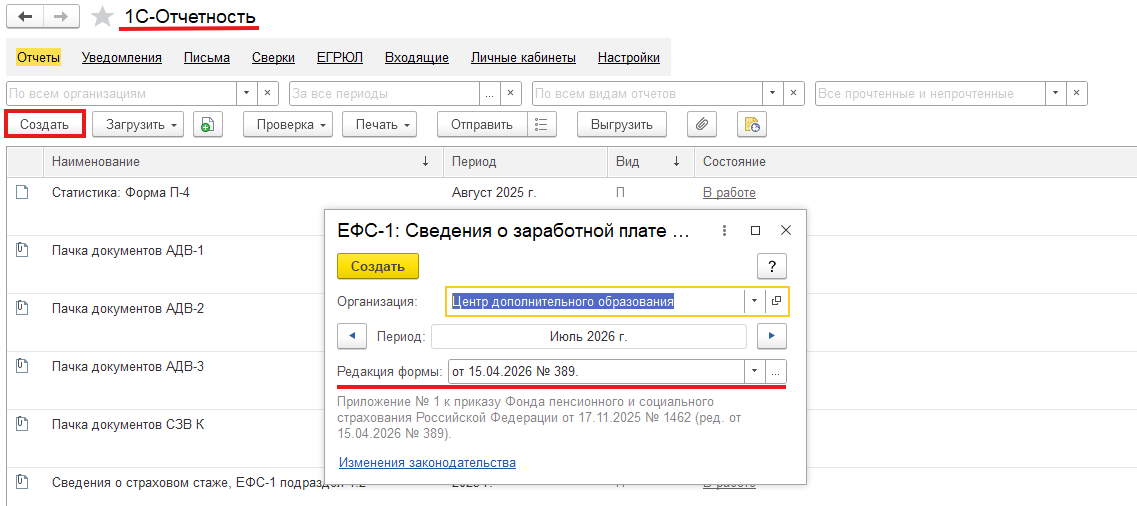
Task: Click the icon of Пачка документов АДВ-1 row
Action: point(22,250)
